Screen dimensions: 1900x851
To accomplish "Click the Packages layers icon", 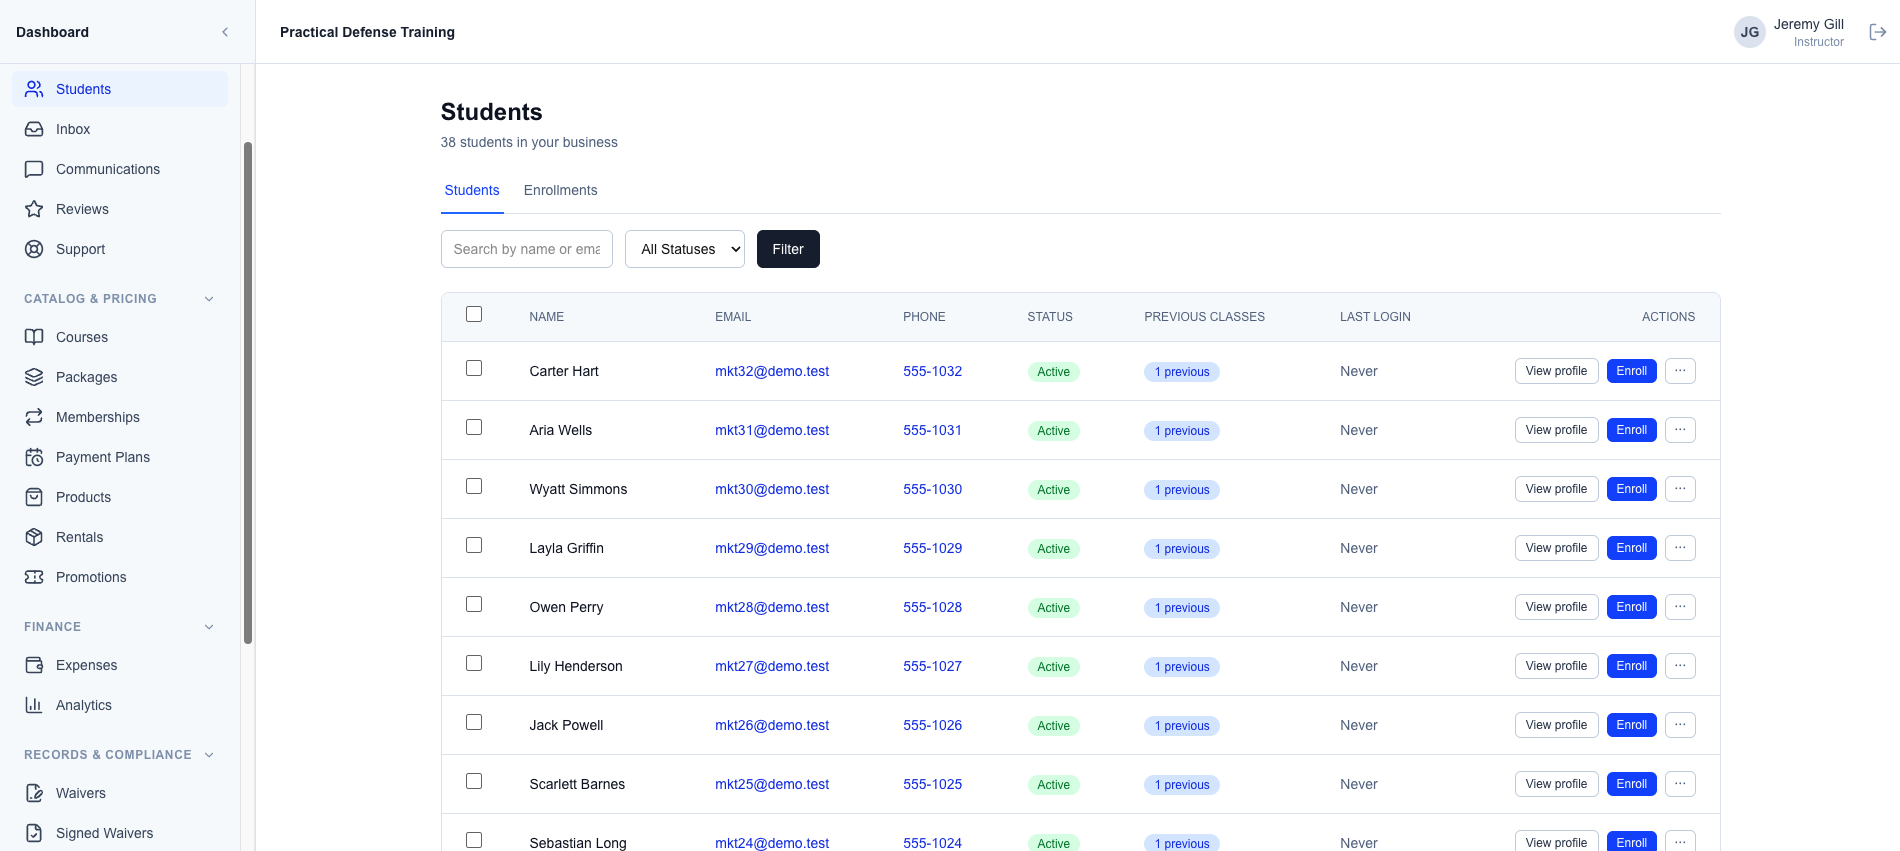I will (x=34, y=377).
